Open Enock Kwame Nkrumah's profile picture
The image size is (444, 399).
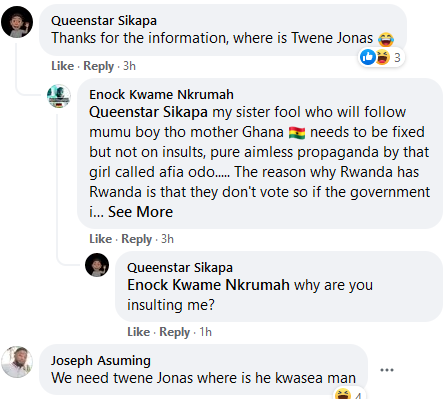[x=59, y=96]
